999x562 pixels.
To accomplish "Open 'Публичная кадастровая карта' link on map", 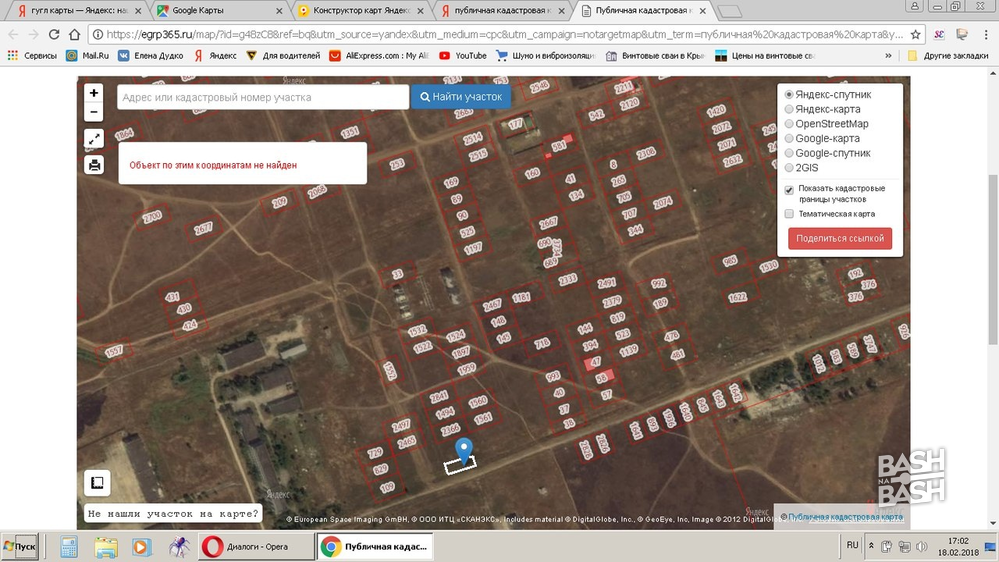I will click(x=845, y=517).
